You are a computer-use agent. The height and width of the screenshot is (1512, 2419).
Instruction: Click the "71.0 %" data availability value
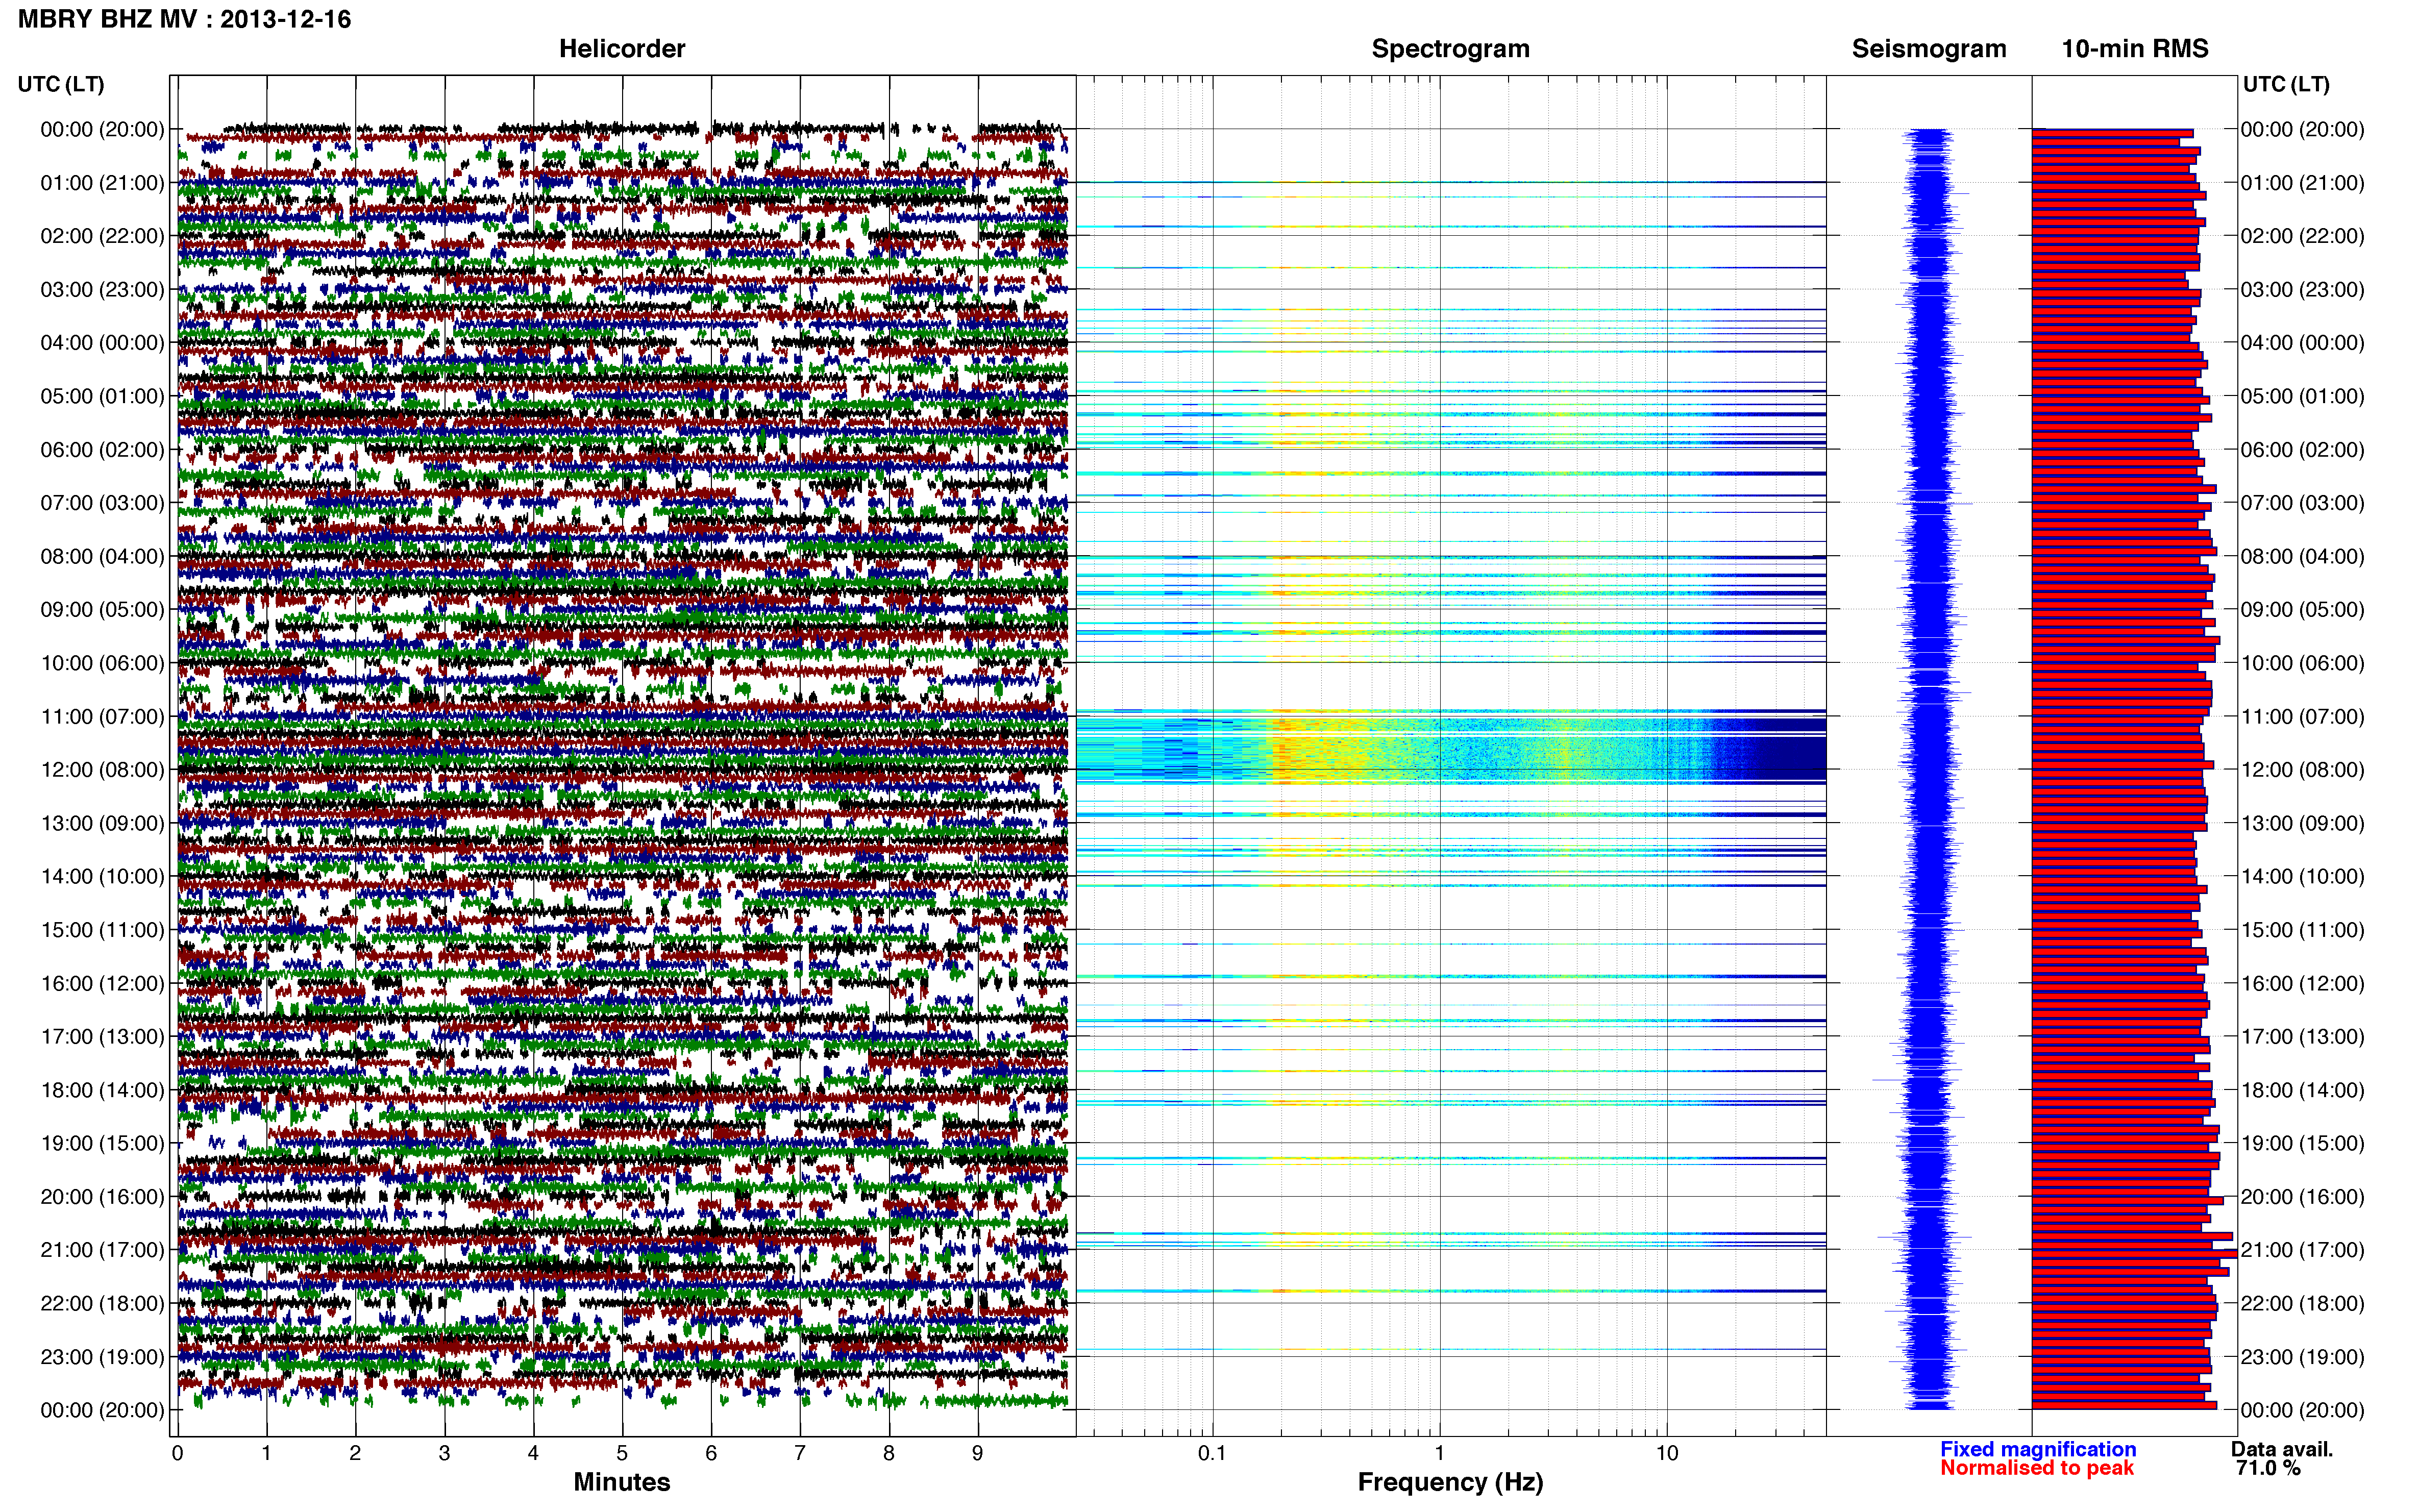point(2268,1468)
